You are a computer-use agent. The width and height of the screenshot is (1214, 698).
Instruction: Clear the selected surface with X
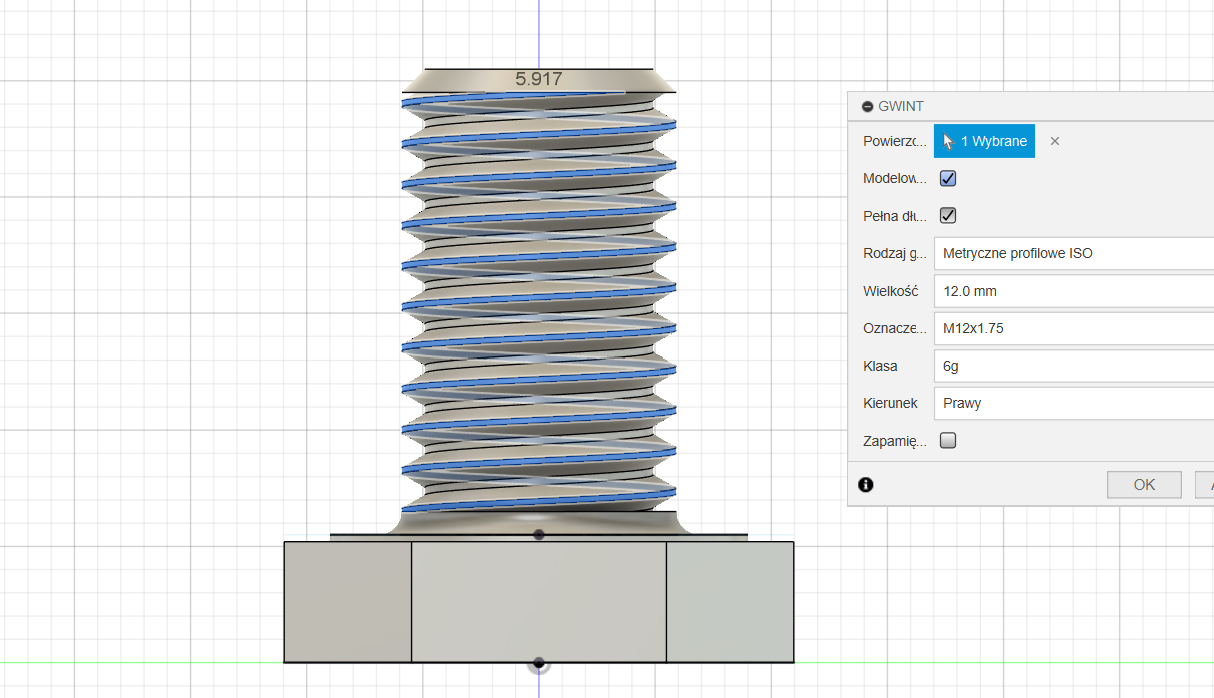coord(1054,141)
